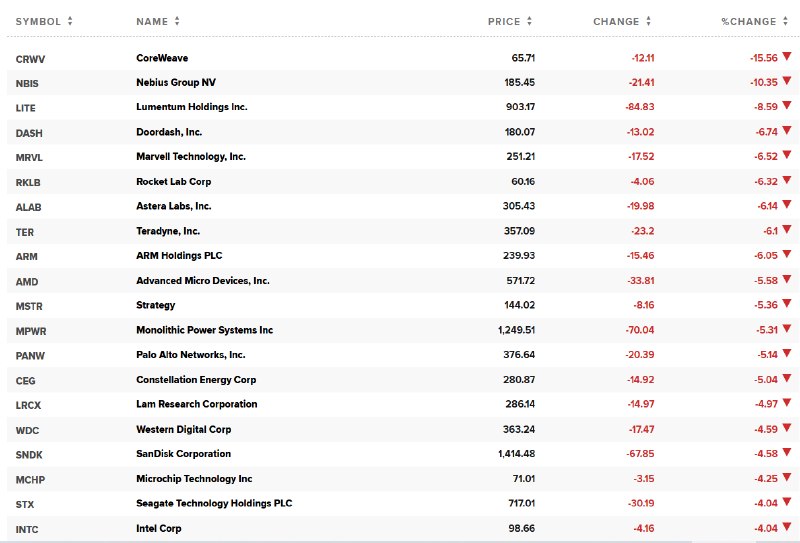Open the MPWR ticker symbol

click(31, 331)
